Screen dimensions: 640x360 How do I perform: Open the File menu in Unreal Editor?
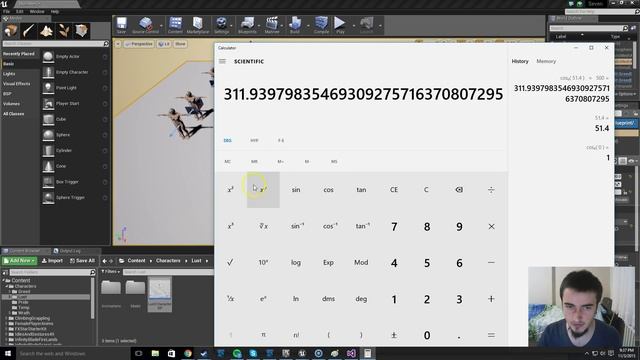(6, 11)
